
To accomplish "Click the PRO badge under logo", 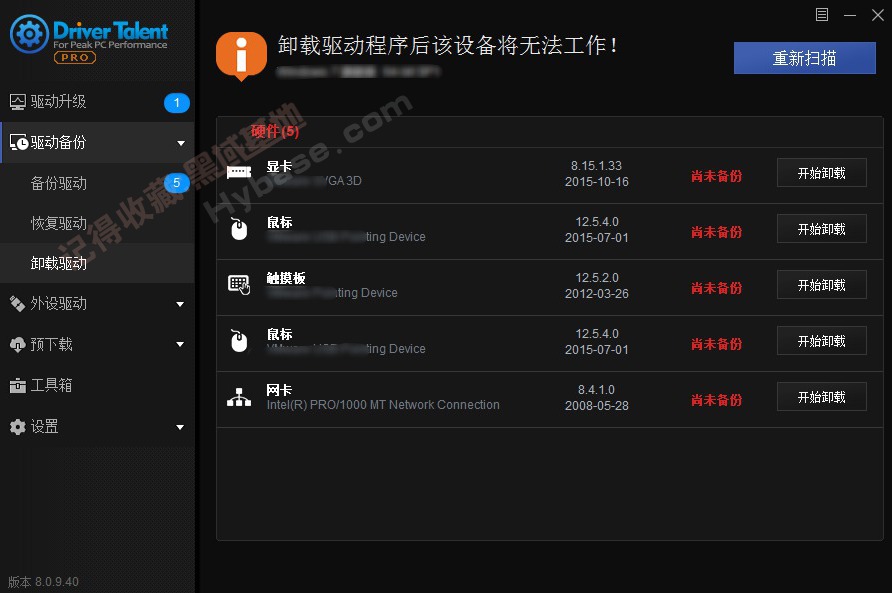I will click(75, 57).
